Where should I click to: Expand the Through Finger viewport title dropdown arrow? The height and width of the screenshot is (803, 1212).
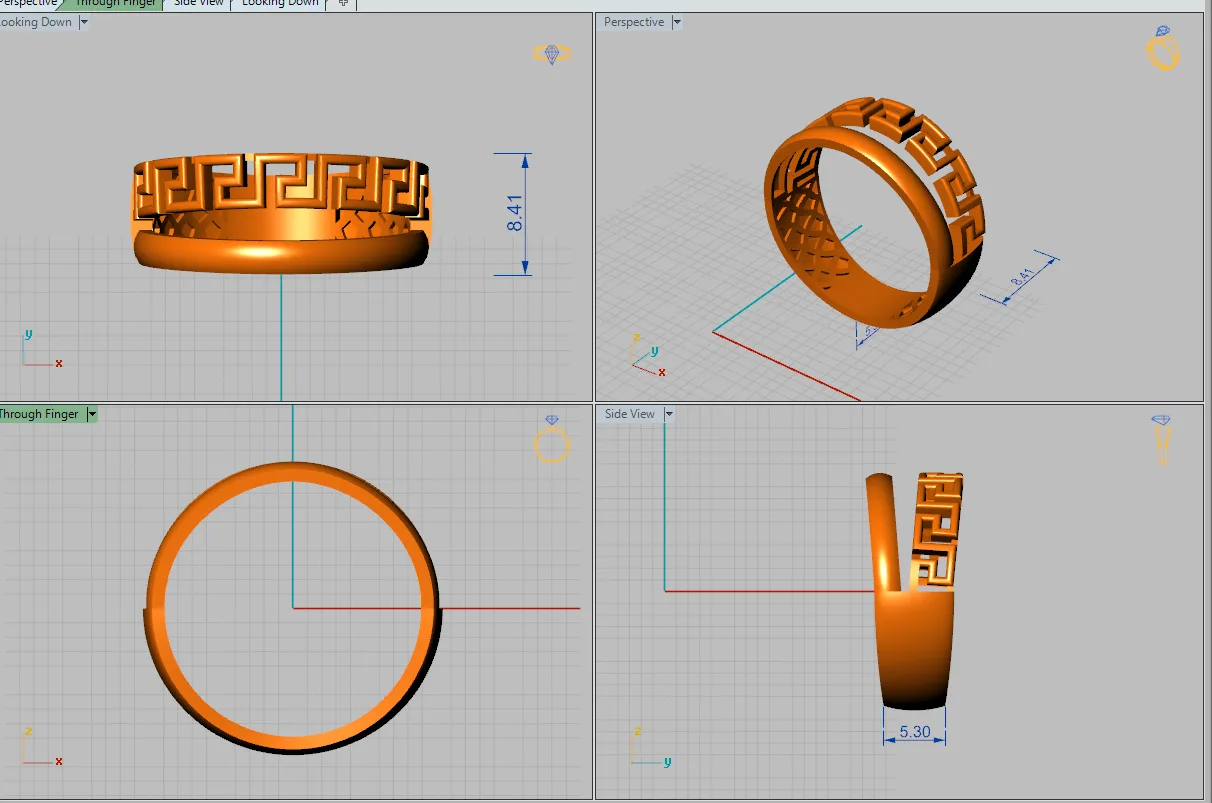tap(91, 414)
